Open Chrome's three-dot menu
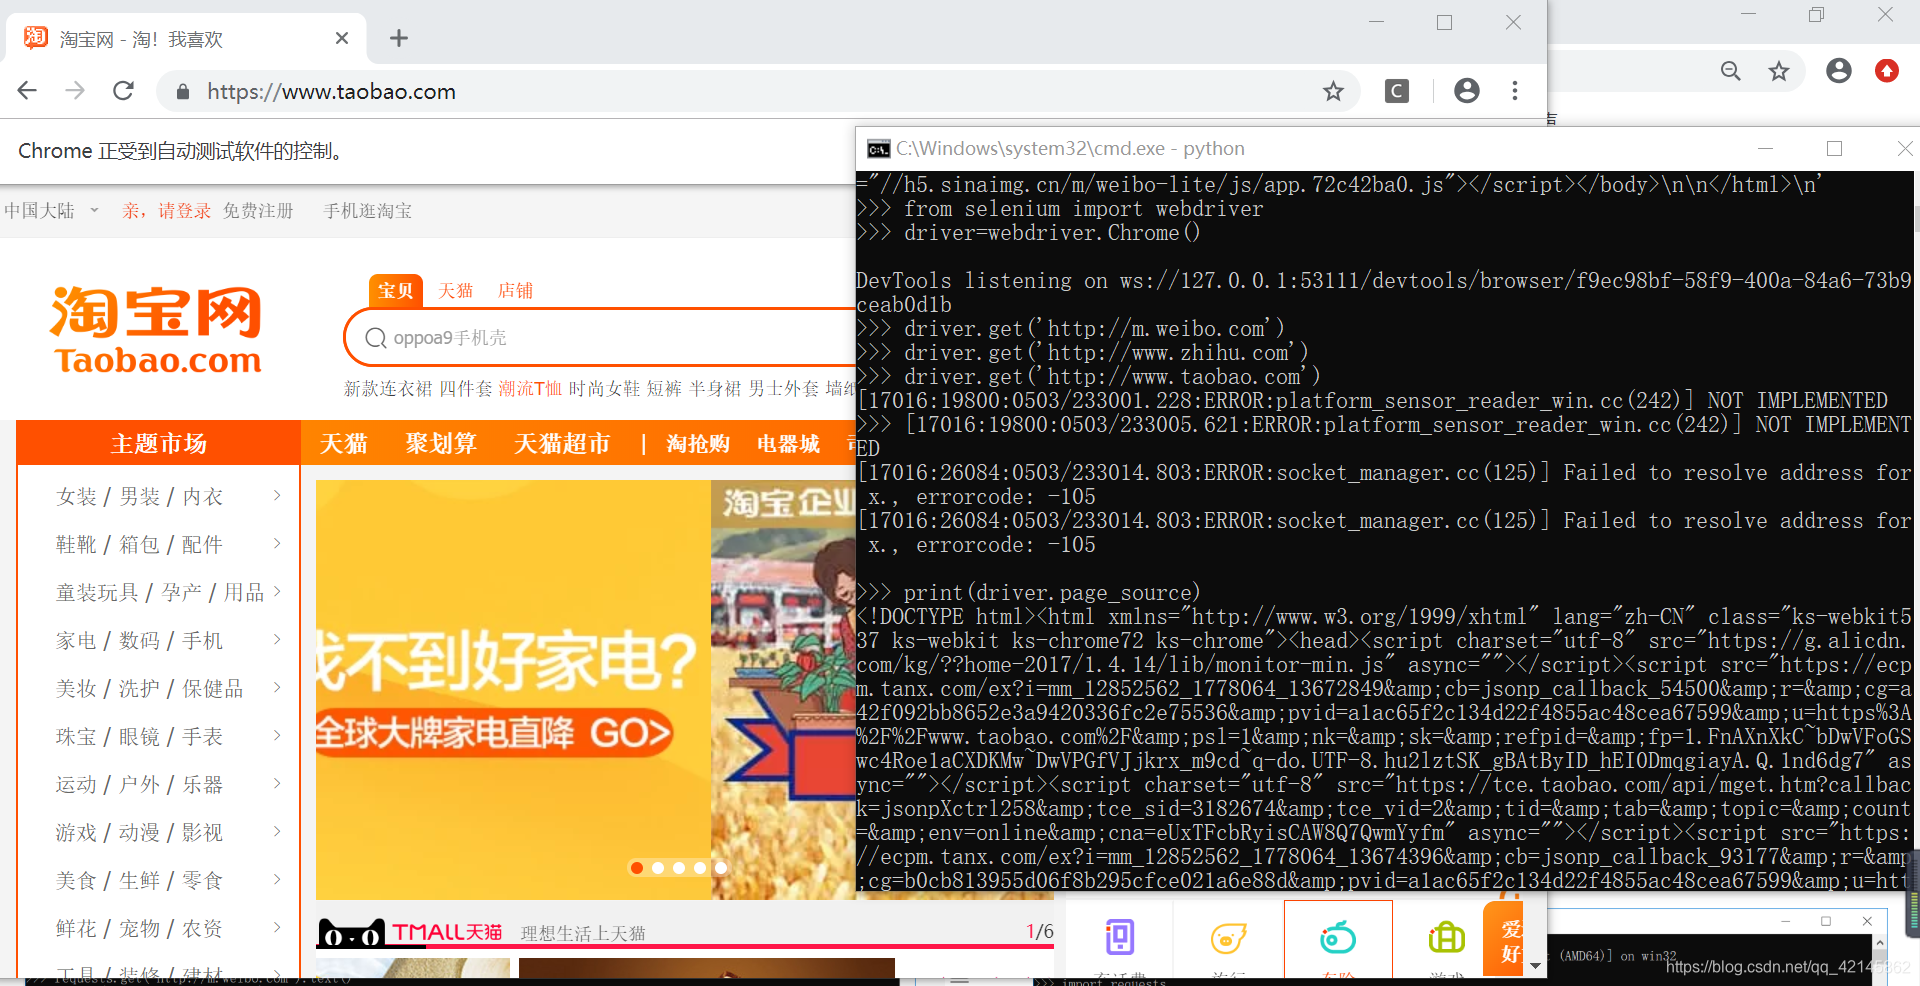 (1515, 91)
